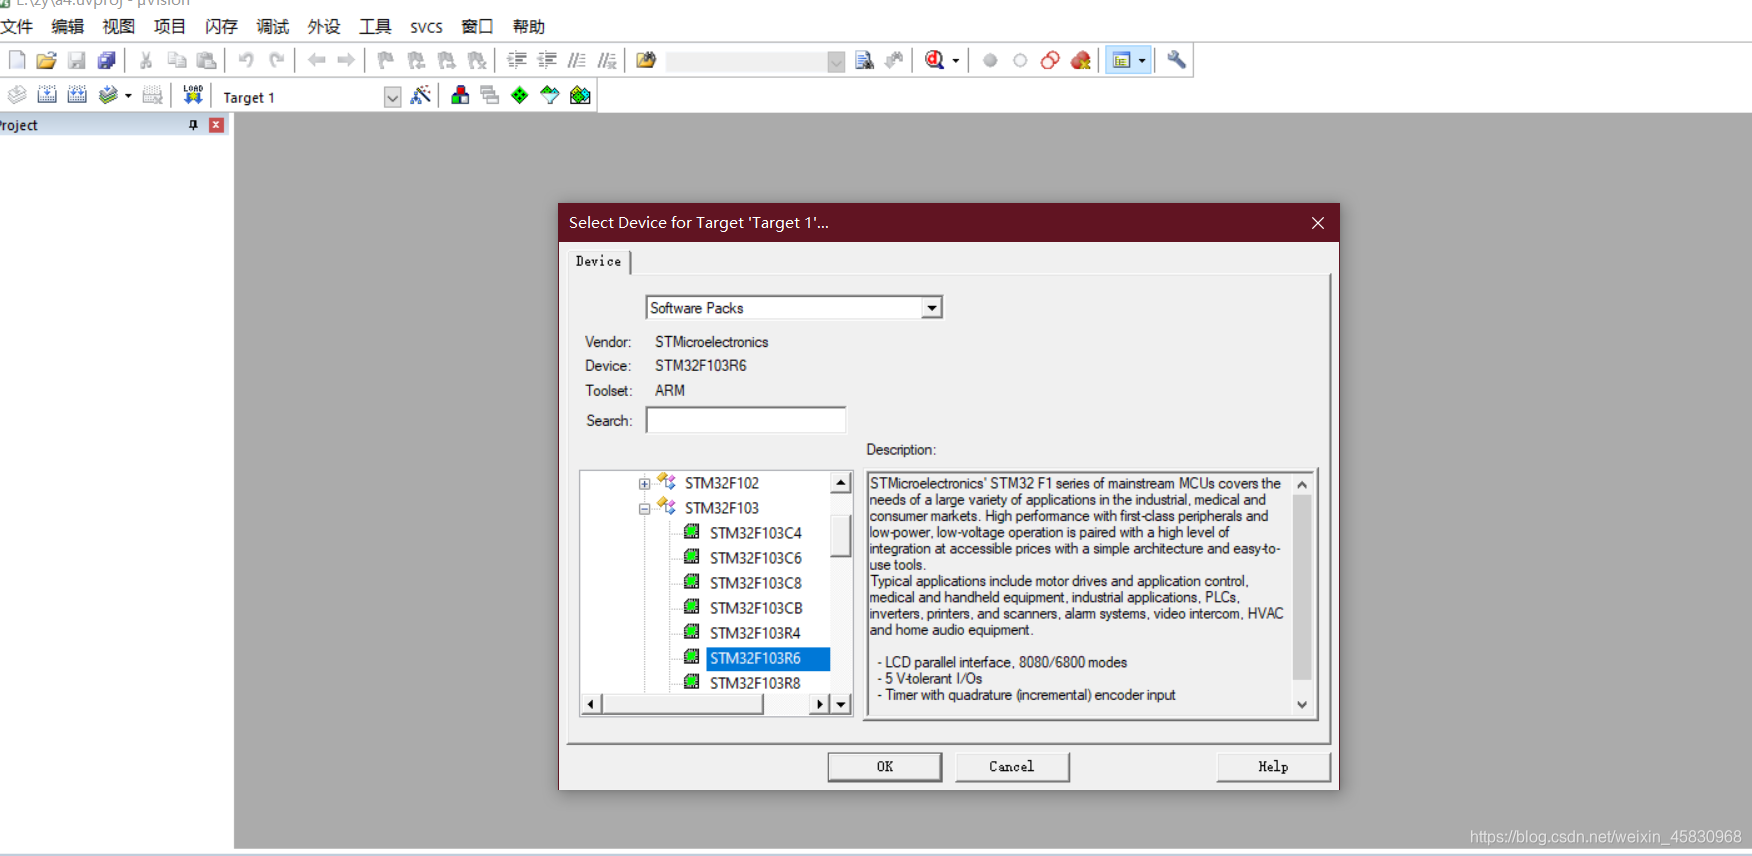Open the 文件 menu

[17, 26]
